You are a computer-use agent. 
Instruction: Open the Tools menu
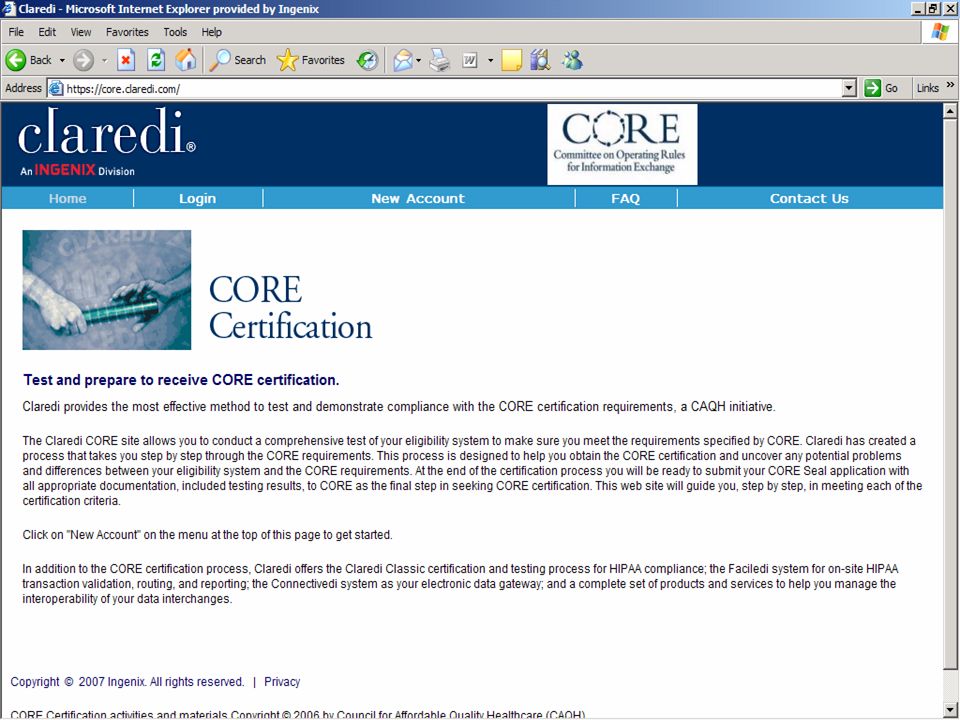175,32
